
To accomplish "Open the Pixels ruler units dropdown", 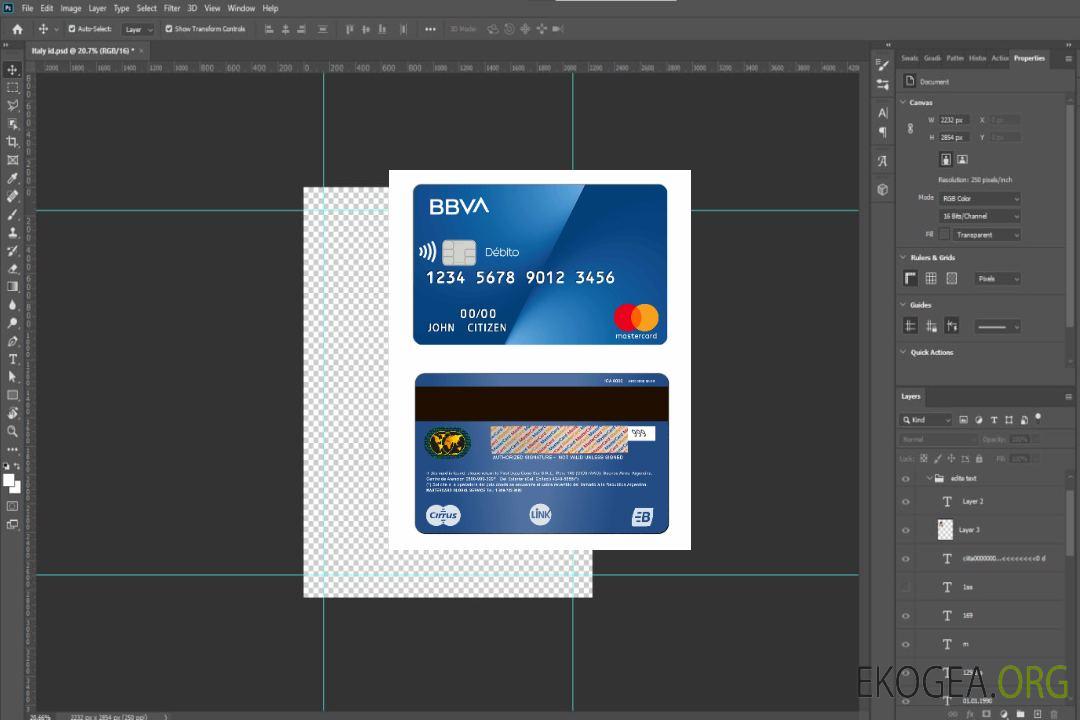I will point(998,279).
